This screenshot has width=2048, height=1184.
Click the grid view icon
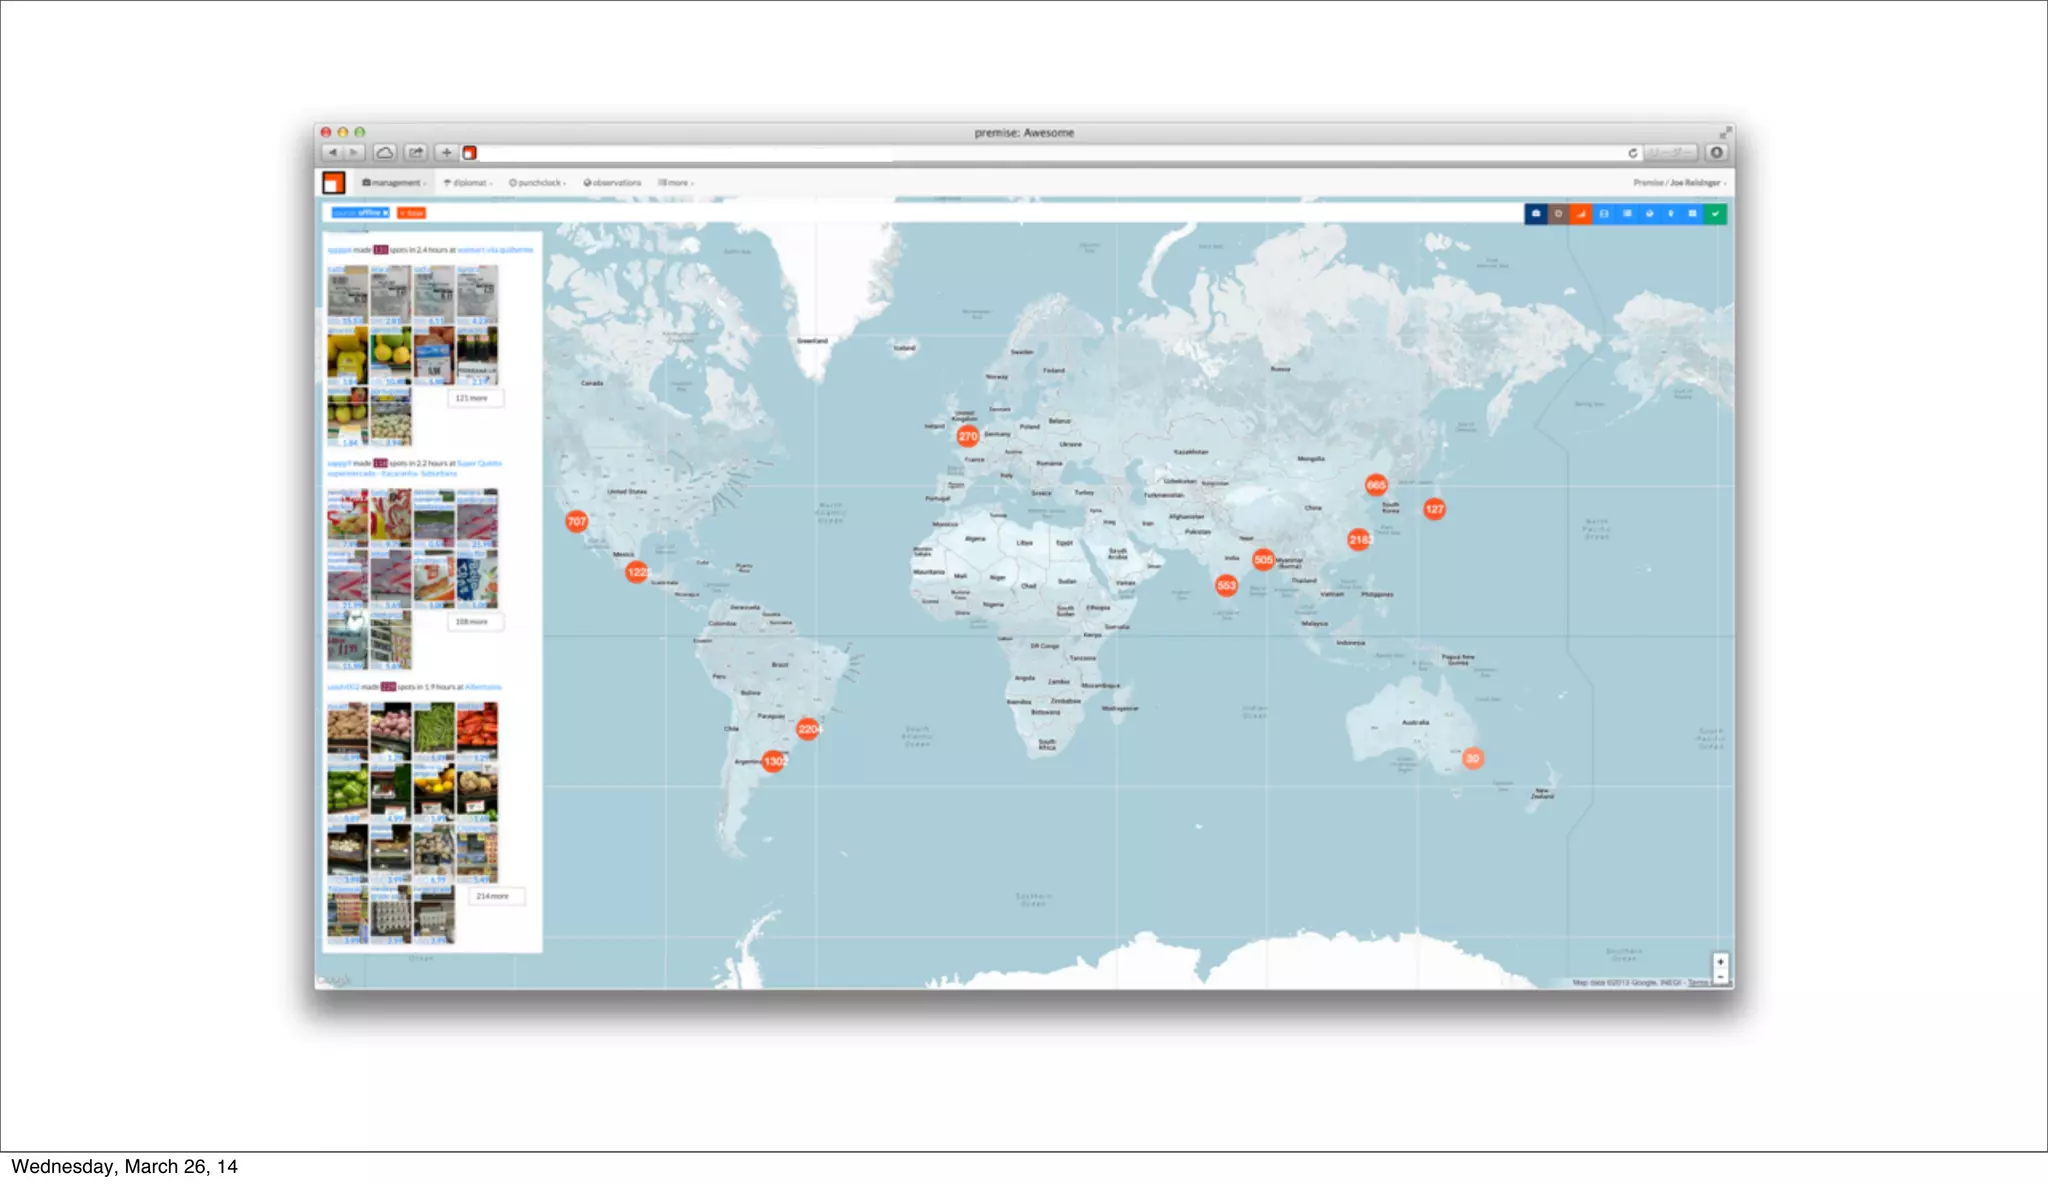coord(1692,214)
